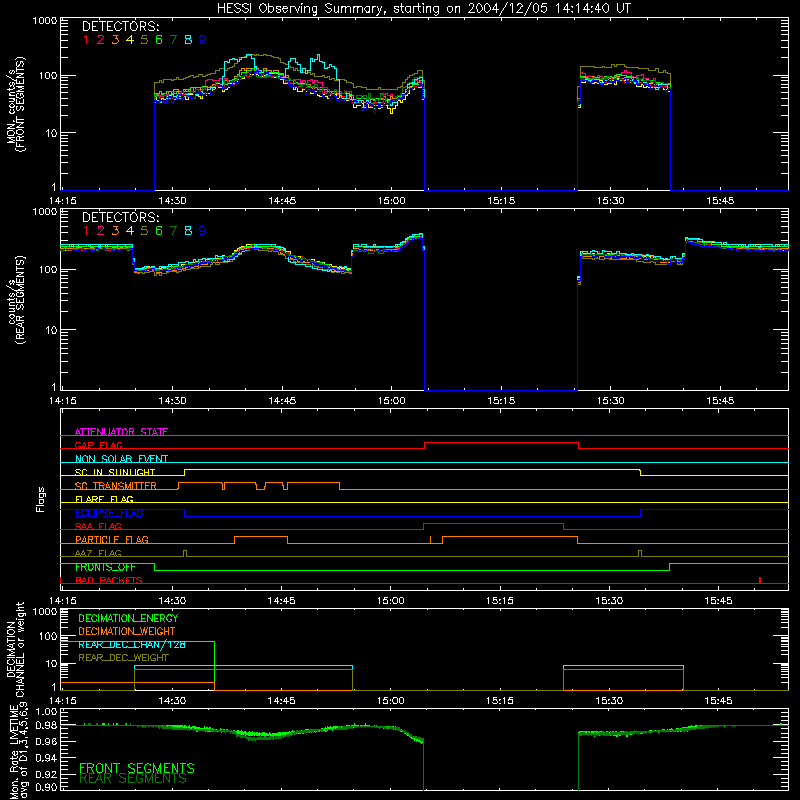
Task: Select the NON SOLAR EVENT flag label
Action: pyautogui.click(x=121, y=459)
